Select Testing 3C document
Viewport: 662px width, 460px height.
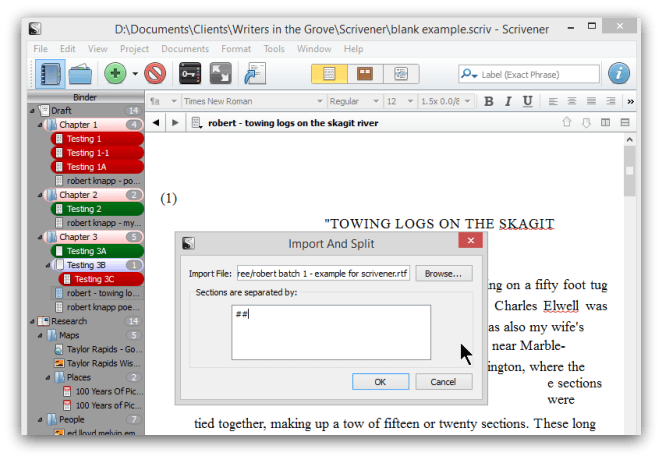point(101,279)
